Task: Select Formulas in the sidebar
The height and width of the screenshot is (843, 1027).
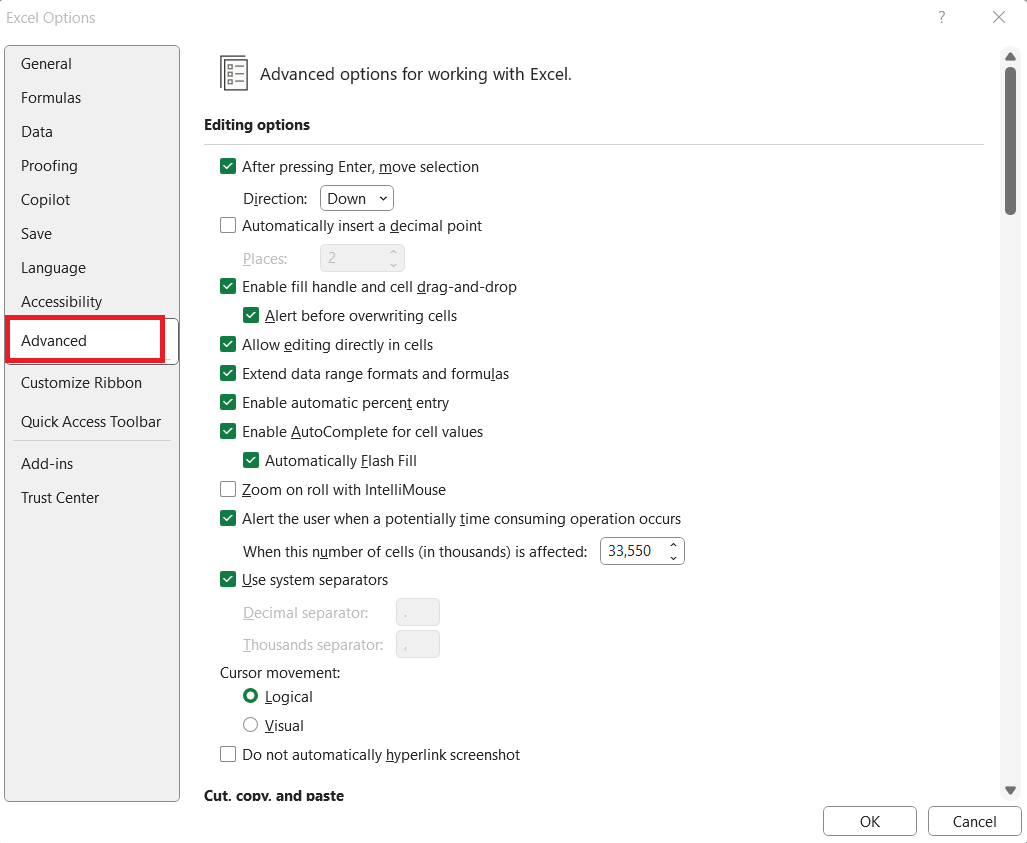Action: coord(51,98)
